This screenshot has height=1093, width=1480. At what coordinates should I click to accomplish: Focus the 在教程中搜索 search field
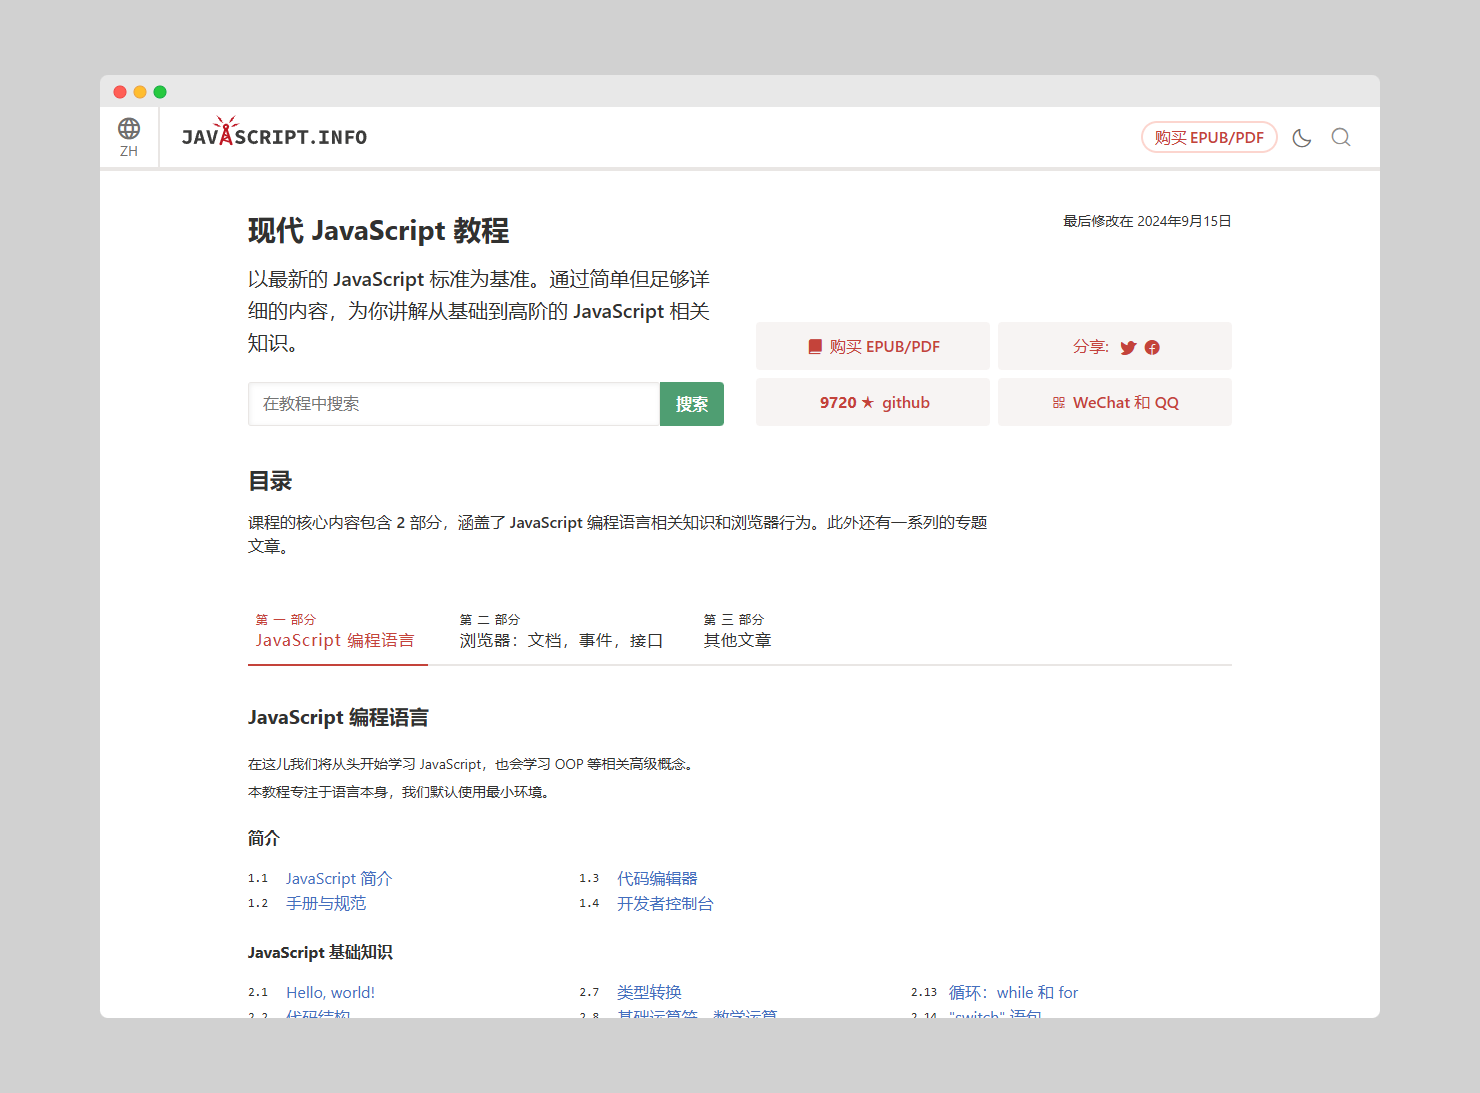(454, 404)
